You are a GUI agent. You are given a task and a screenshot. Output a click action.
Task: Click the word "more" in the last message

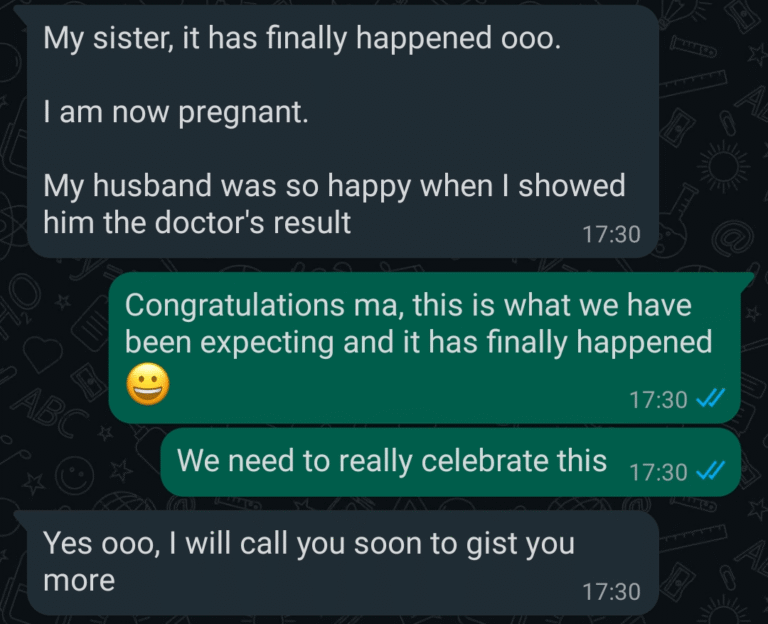tap(78, 580)
